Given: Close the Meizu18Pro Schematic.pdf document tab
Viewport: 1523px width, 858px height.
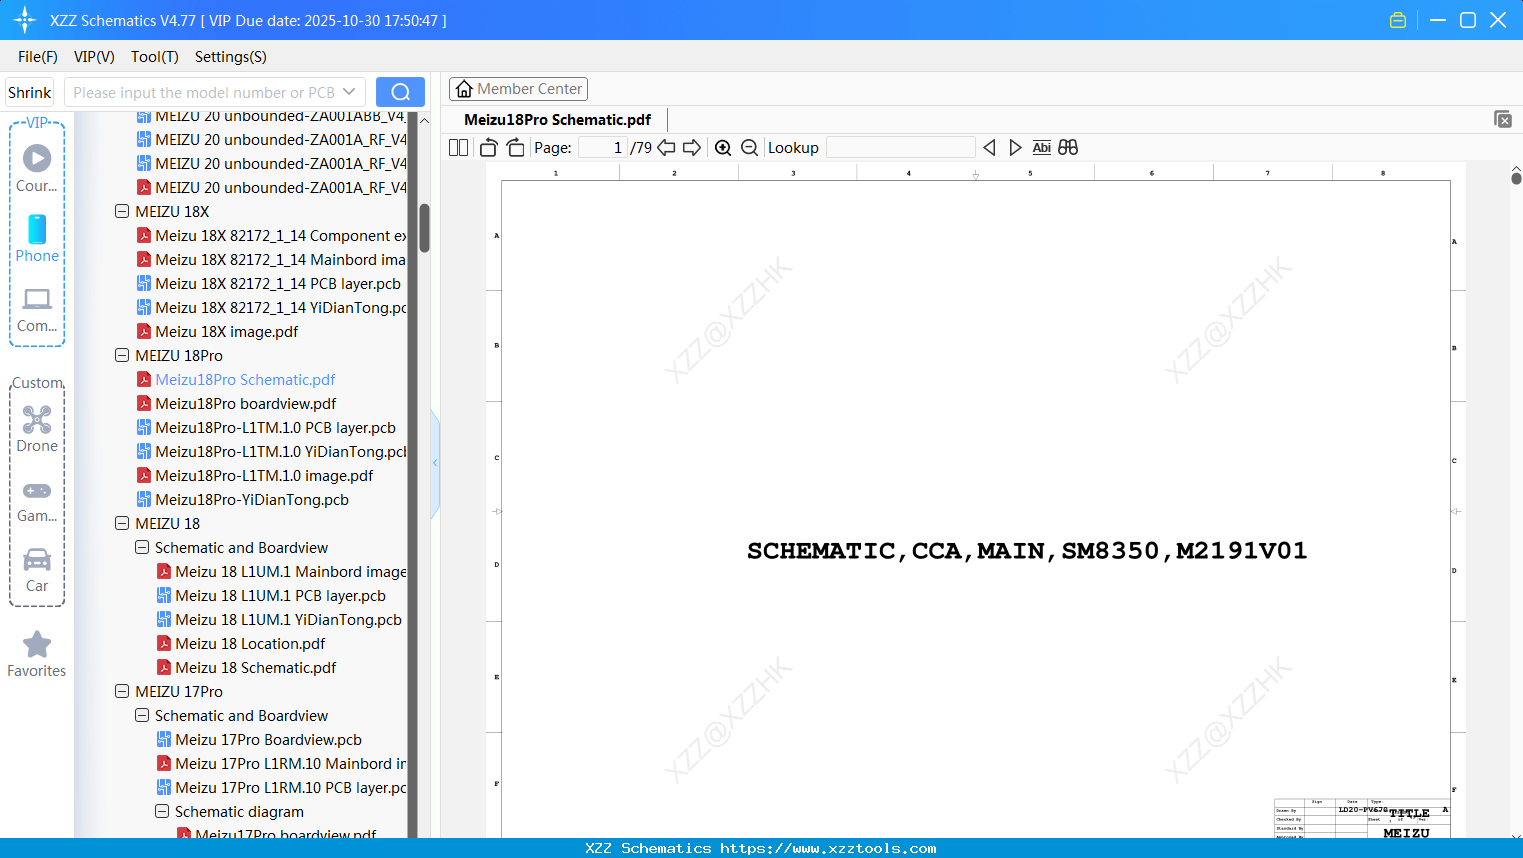Looking at the screenshot, I should (x=1502, y=119).
